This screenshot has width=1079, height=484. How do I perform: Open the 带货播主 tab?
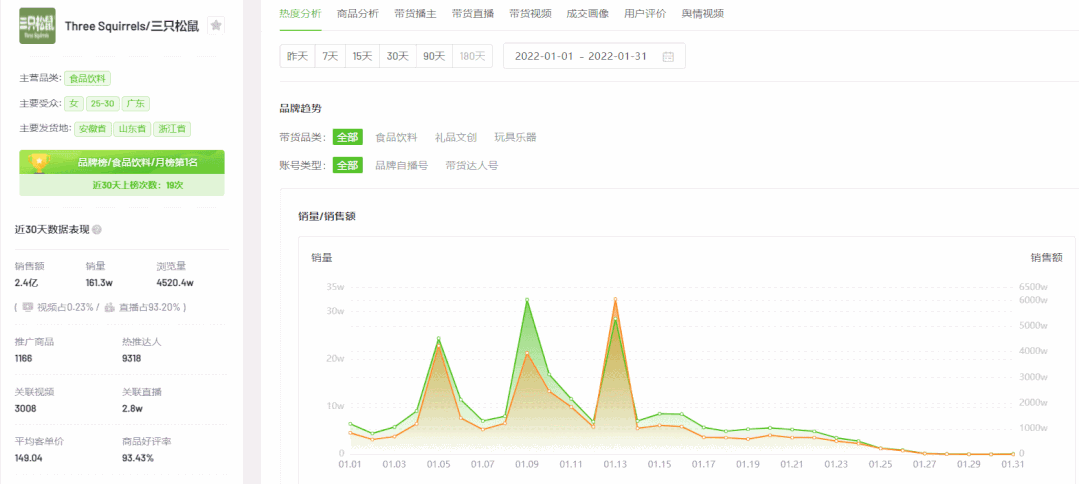[x=415, y=13]
